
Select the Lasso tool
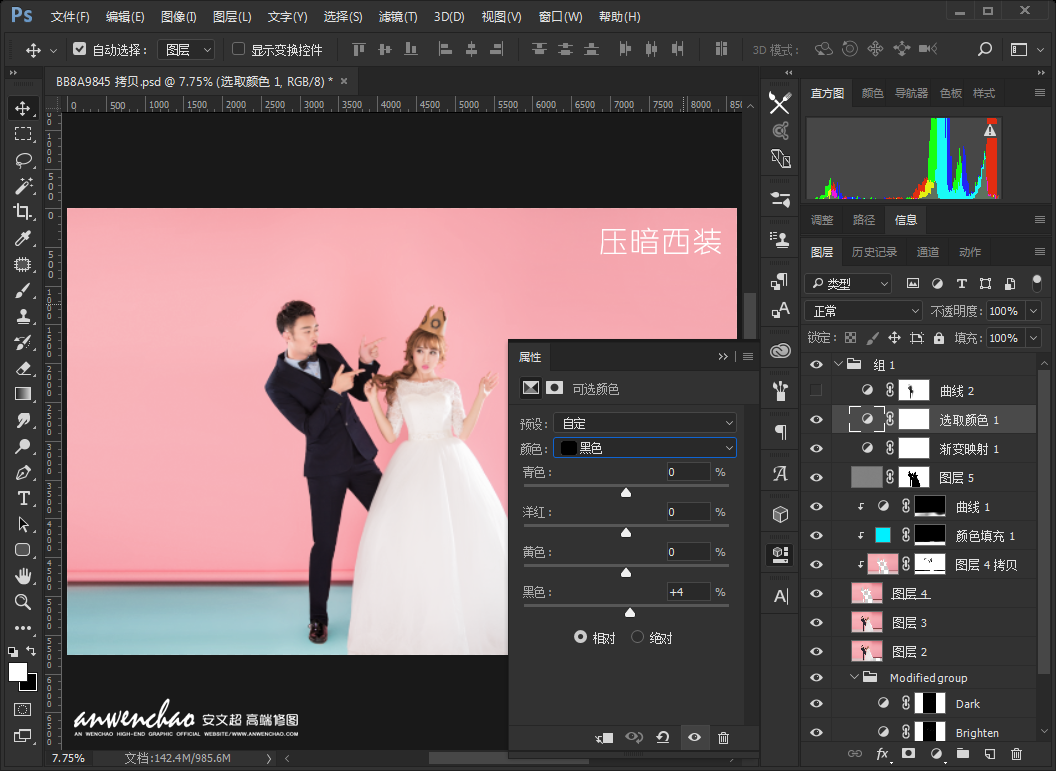click(23, 160)
